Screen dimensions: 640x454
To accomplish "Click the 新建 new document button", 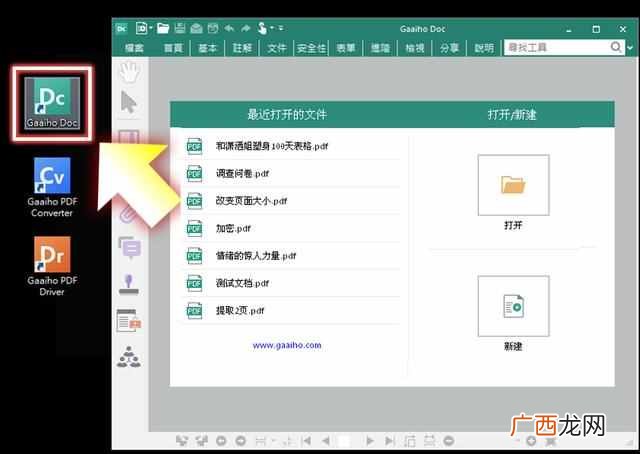I will (x=513, y=306).
